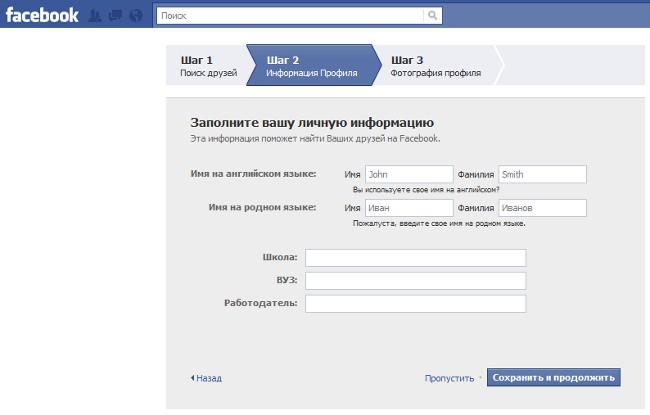This screenshot has width=650, height=415.
Task: Click the ВУЗ label
Action: coord(287,280)
